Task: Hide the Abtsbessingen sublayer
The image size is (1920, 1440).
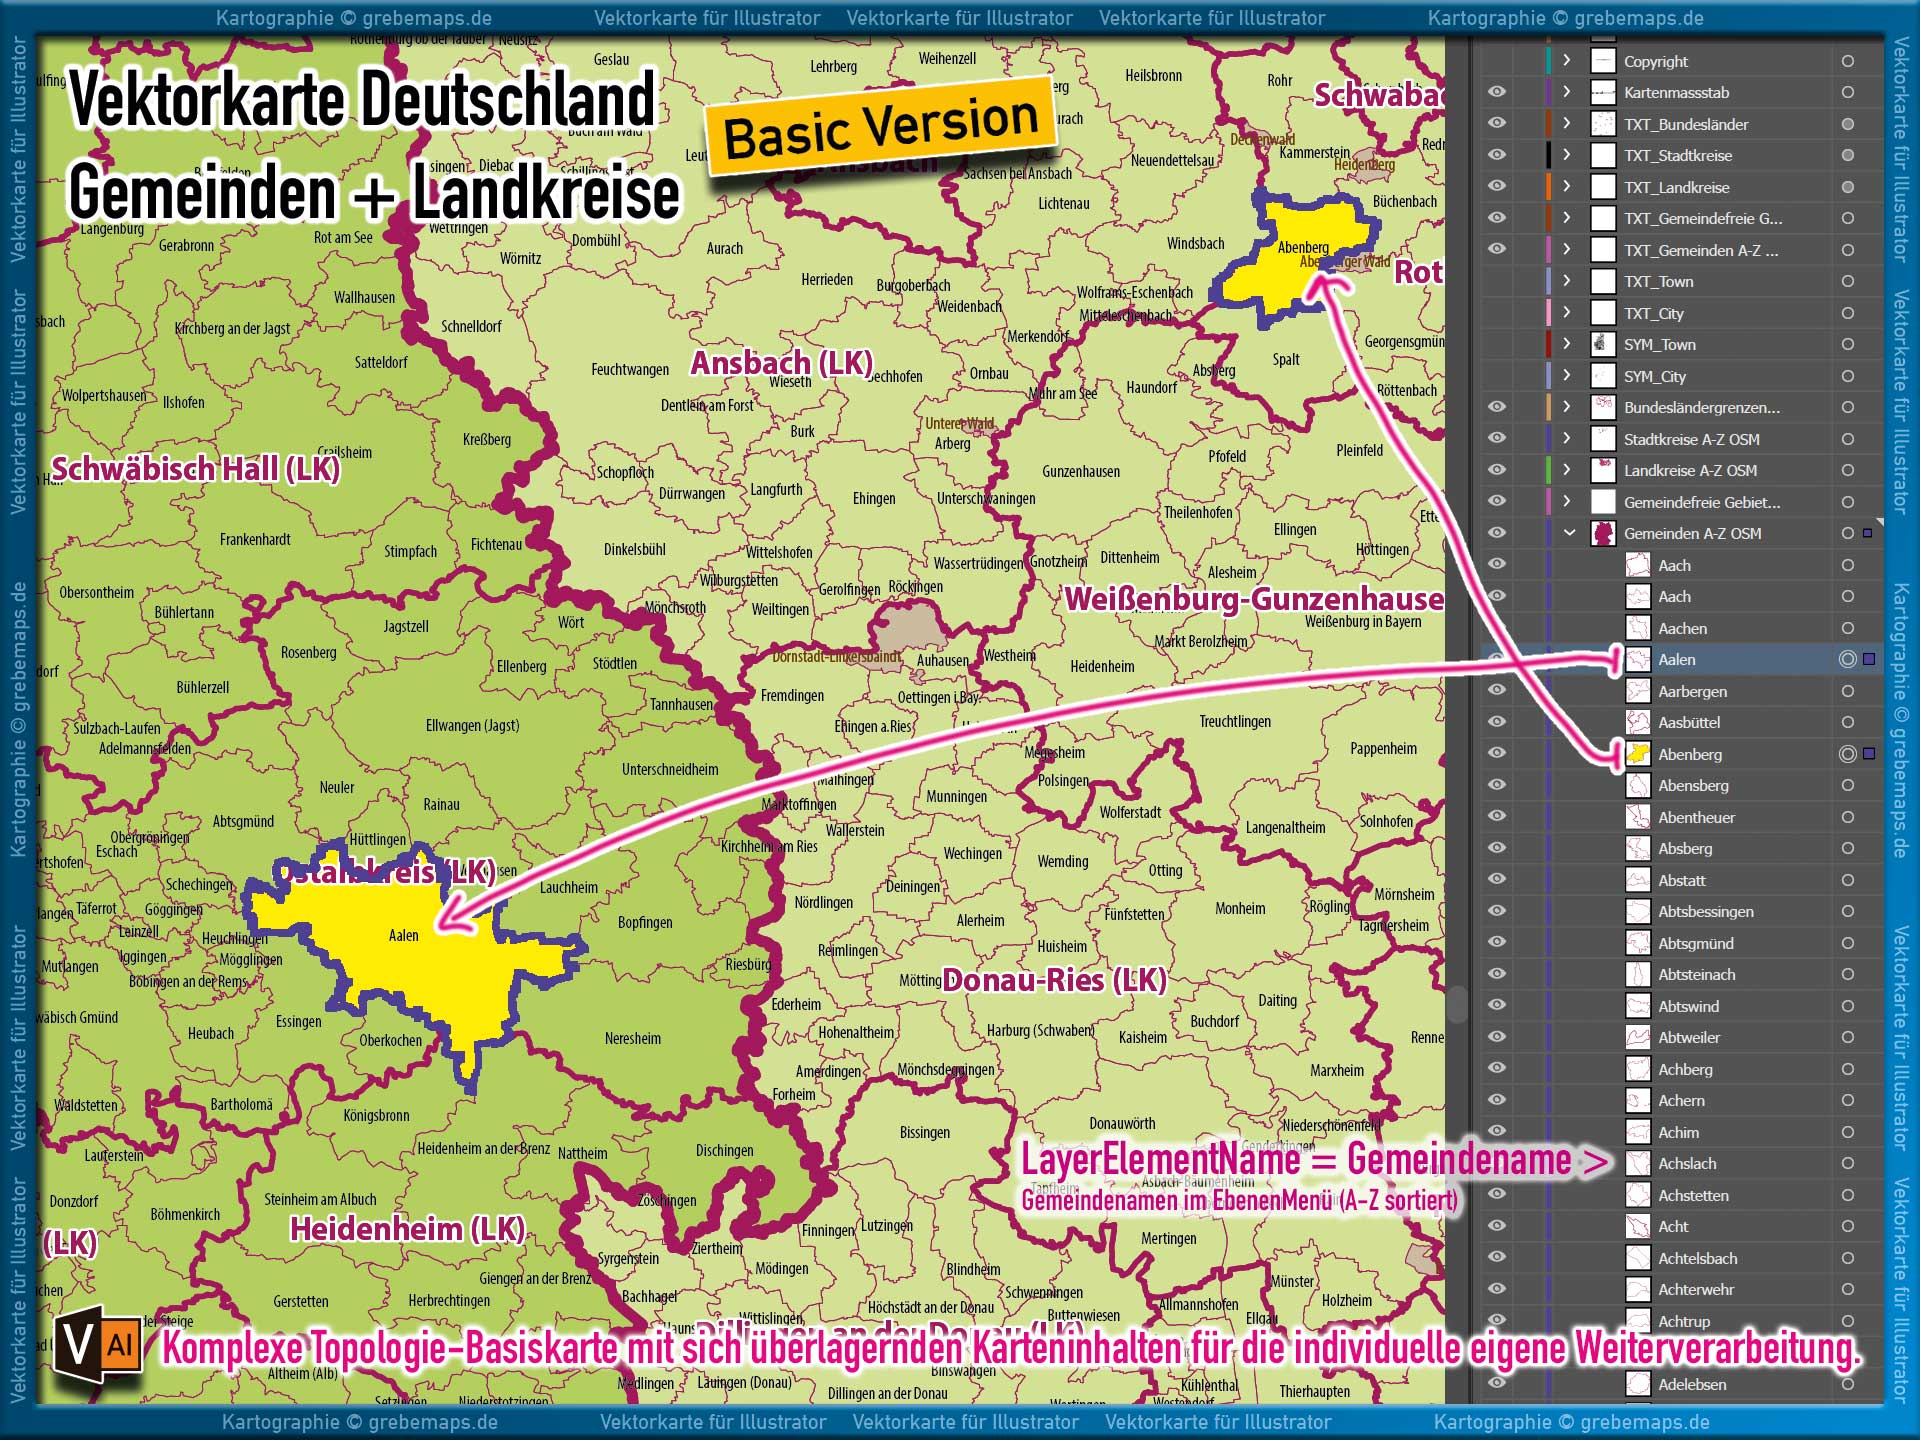Action: (1496, 911)
